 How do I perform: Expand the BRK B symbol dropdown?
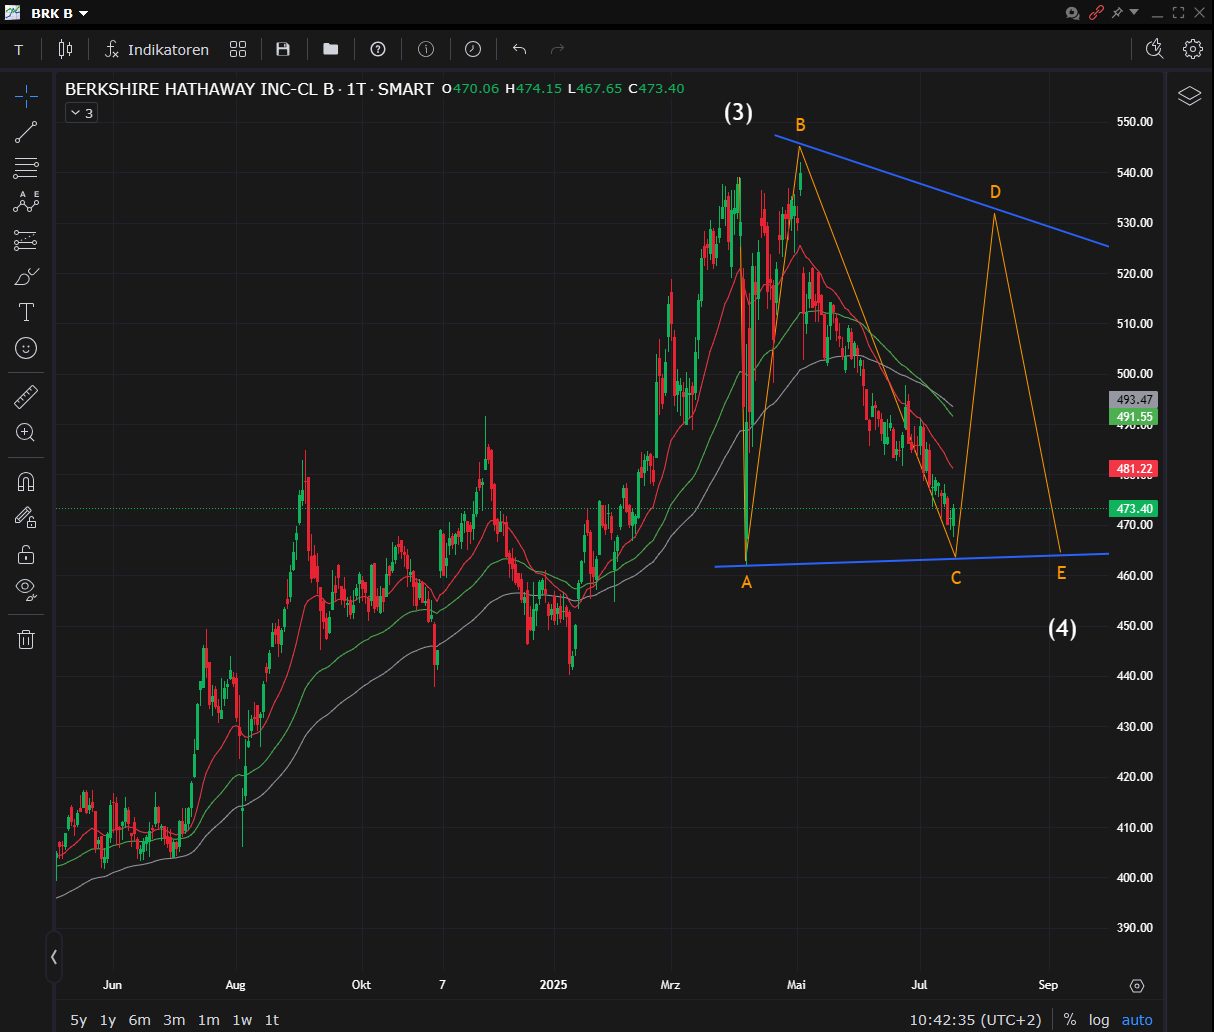pyautogui.click(x=83, y=13)
